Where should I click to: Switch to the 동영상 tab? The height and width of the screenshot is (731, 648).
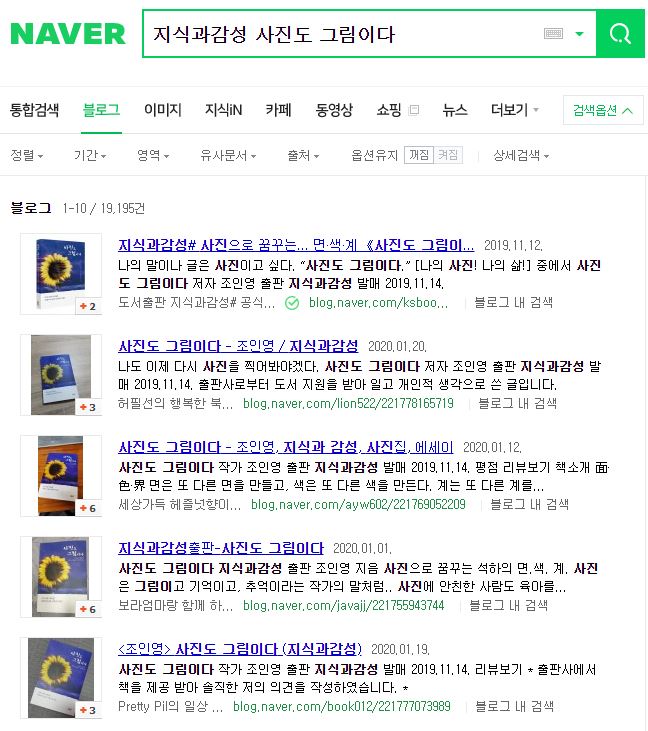coord(334,110)
